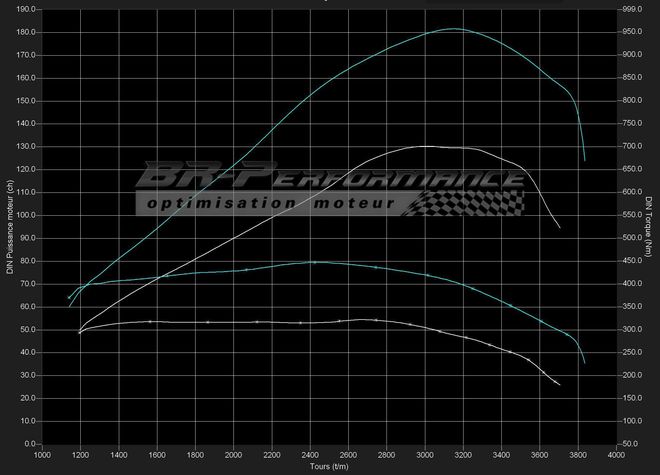Click the "DIN Torque (Nm)" right axis title
Screen dimensions: 660x475
(651, 226)
